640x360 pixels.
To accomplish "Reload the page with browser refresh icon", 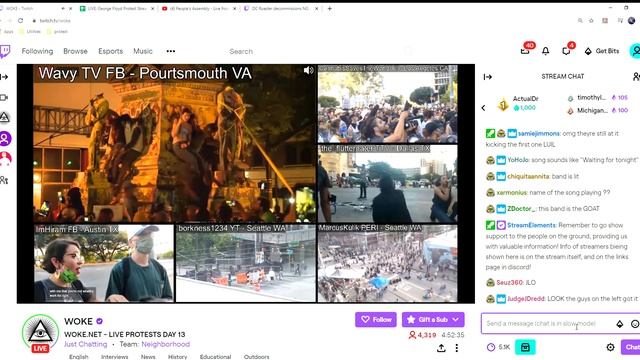I will click(x=20, y=20).
